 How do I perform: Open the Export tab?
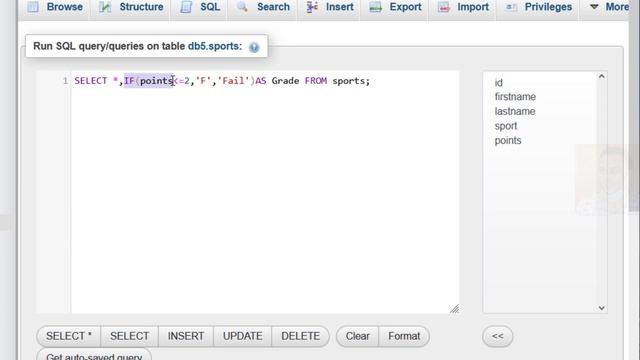click(x=395, y=7)
